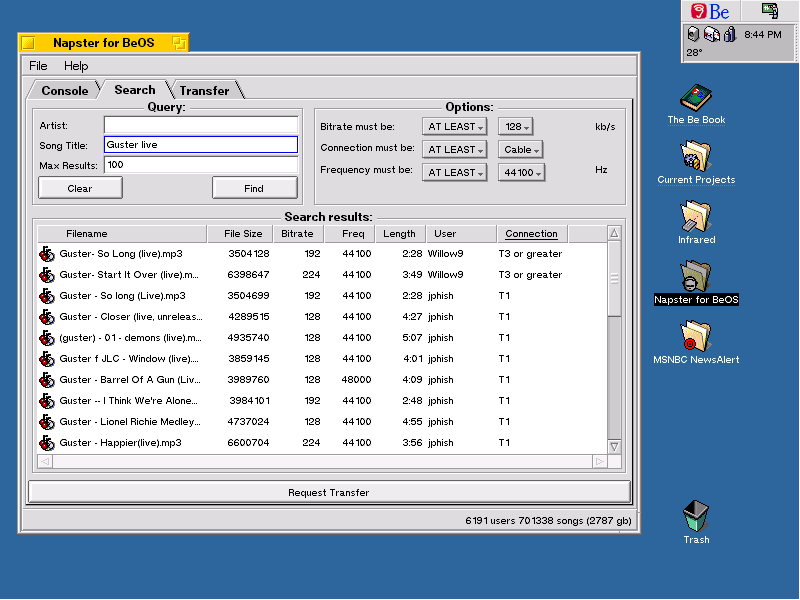Click the speaker icon in the system tray

point(693,34)
